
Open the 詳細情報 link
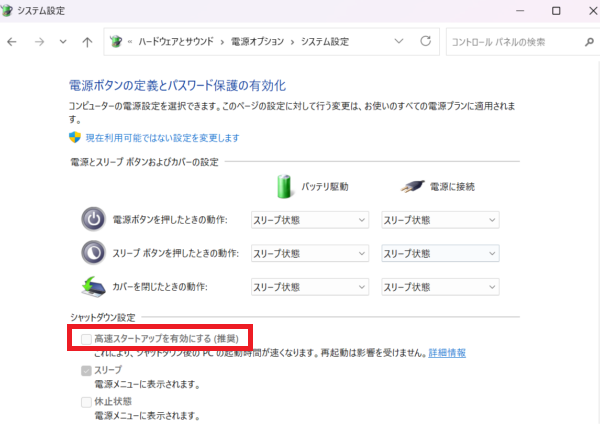point(447,353)
